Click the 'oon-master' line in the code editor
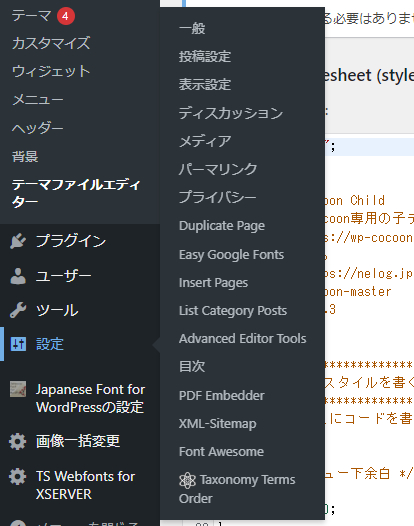Screen dimensions: 414x526 click(358, 292)
